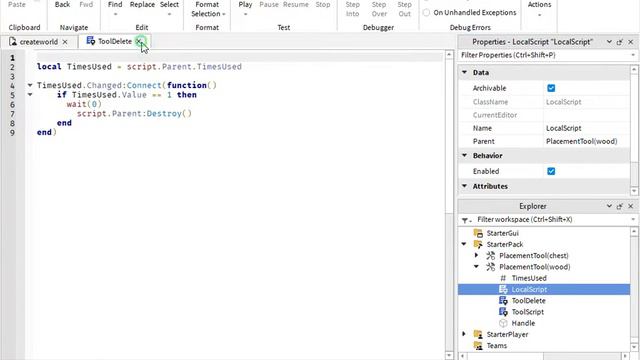Screen dimensions: 640x360
Task: Select PlacementTool(chest) in Explorer
Action: (x=533, y=256)
